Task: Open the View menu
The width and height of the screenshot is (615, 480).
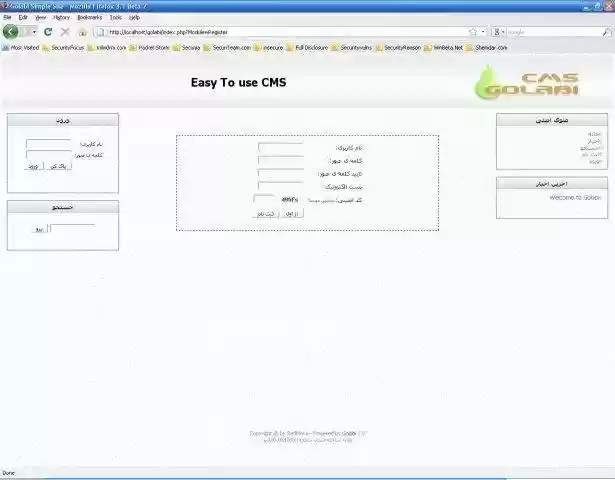Action: click(40, 17)
